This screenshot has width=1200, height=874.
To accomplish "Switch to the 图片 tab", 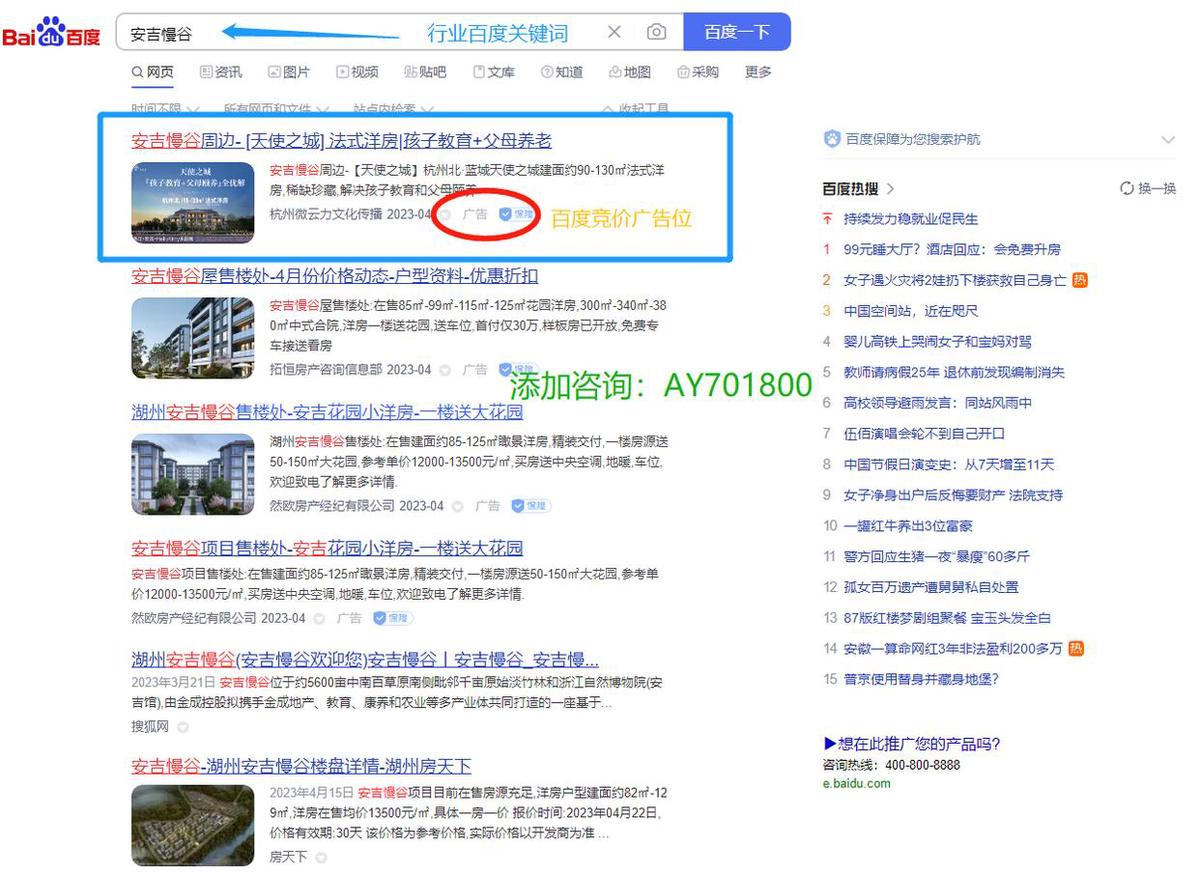I will tap(289, 72).
